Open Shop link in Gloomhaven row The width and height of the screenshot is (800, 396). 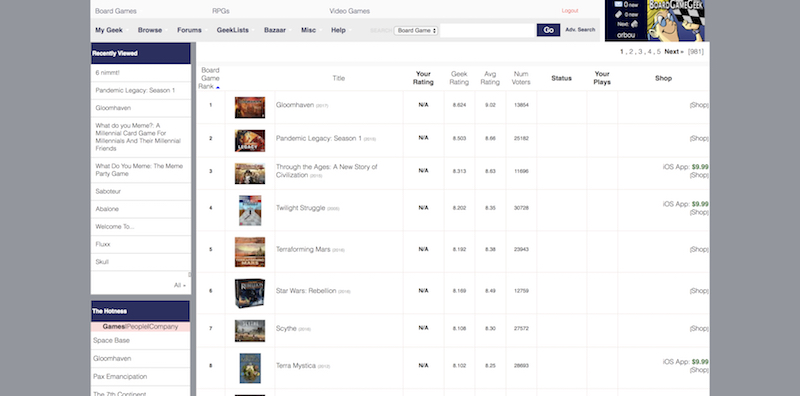699,105
